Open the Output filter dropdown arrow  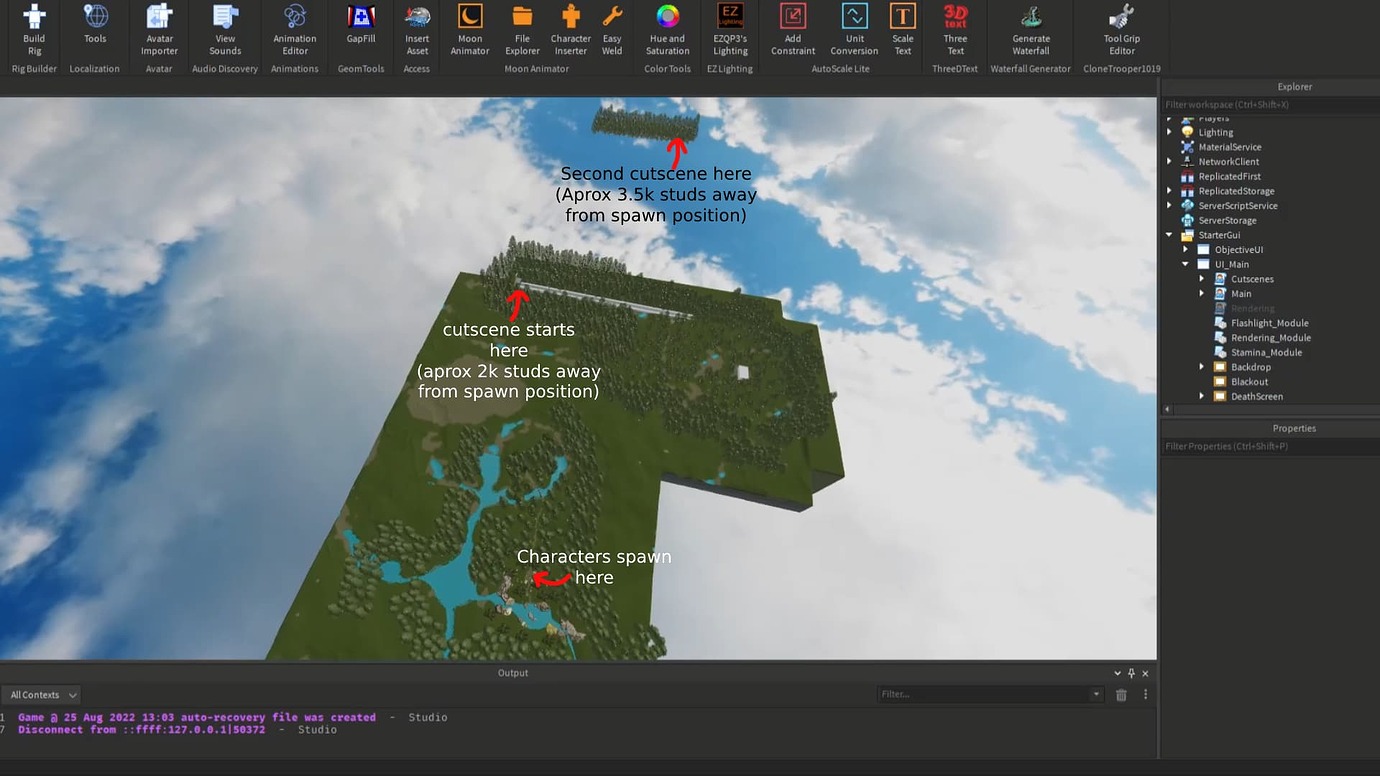coord(1096,694)
